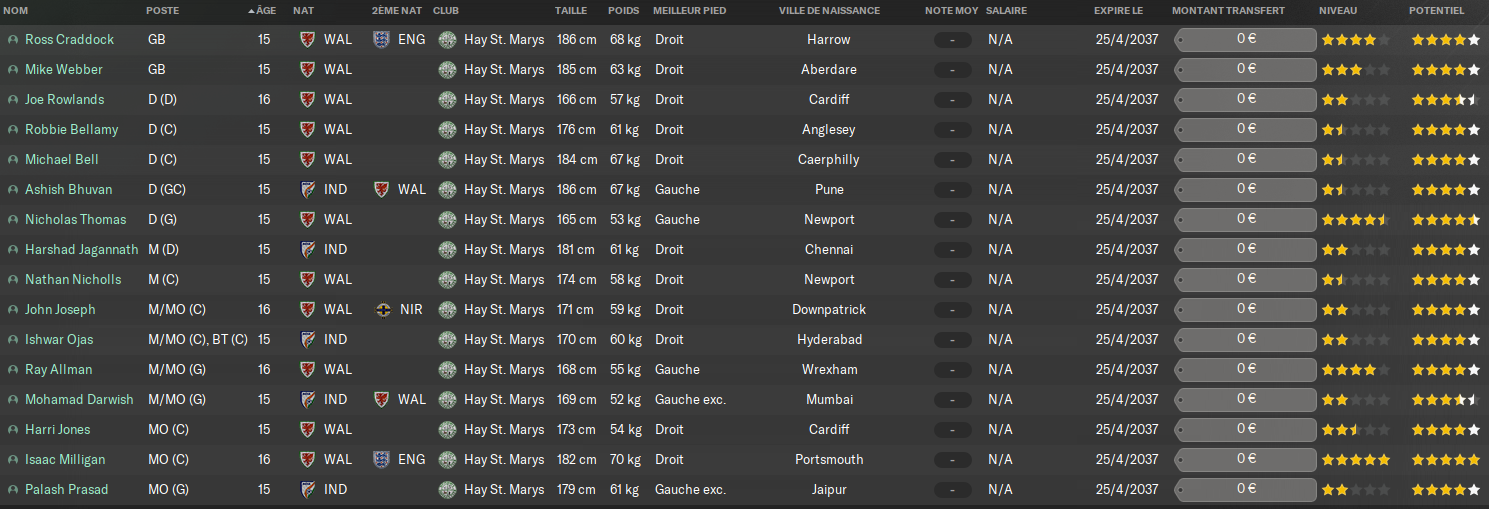Click the England flag in Ross Craddock's row

point(381,40)
